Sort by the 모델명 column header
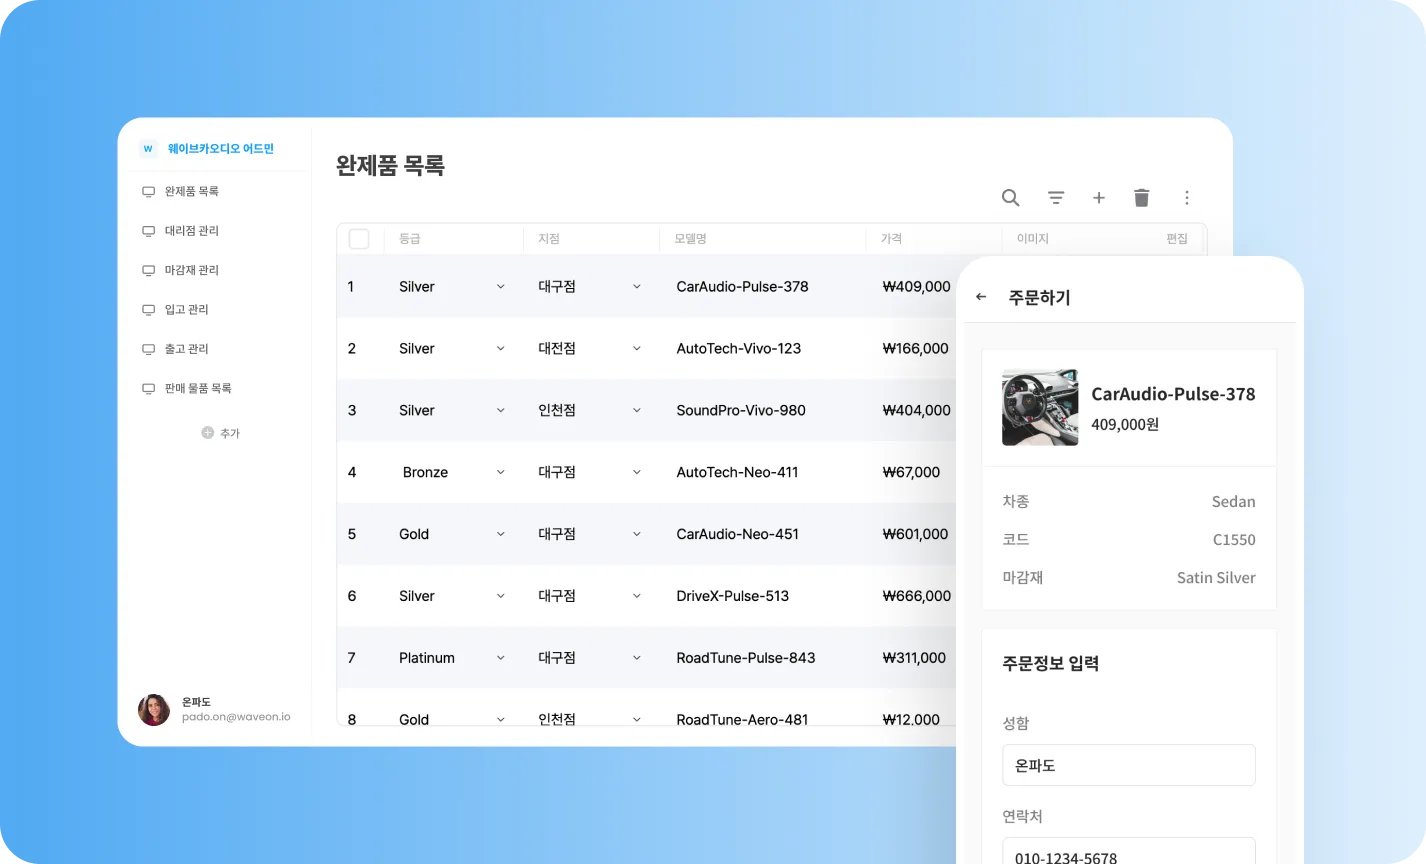This screenshot has height=864, width=1426. (x=690, y=239)
